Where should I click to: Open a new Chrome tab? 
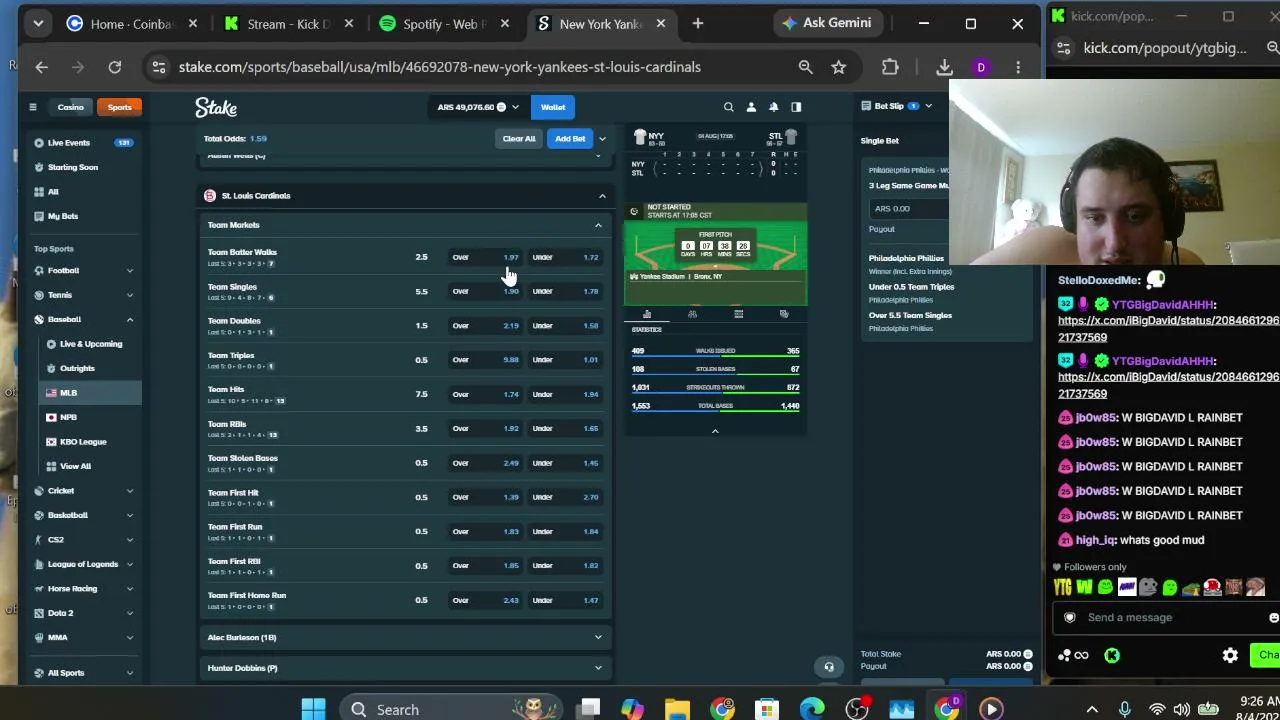(698, 23)
